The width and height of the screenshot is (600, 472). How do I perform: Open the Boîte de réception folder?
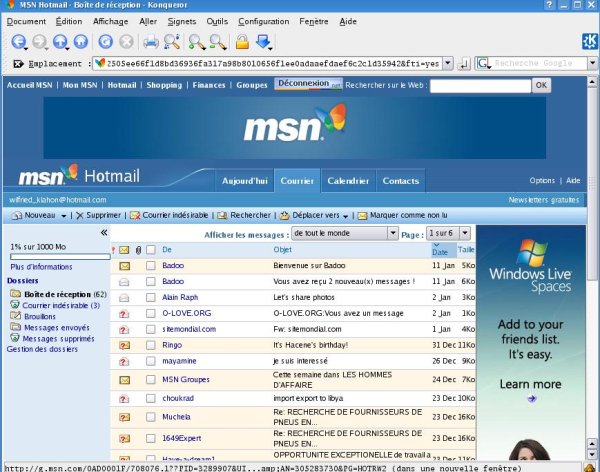coord(58,294)
